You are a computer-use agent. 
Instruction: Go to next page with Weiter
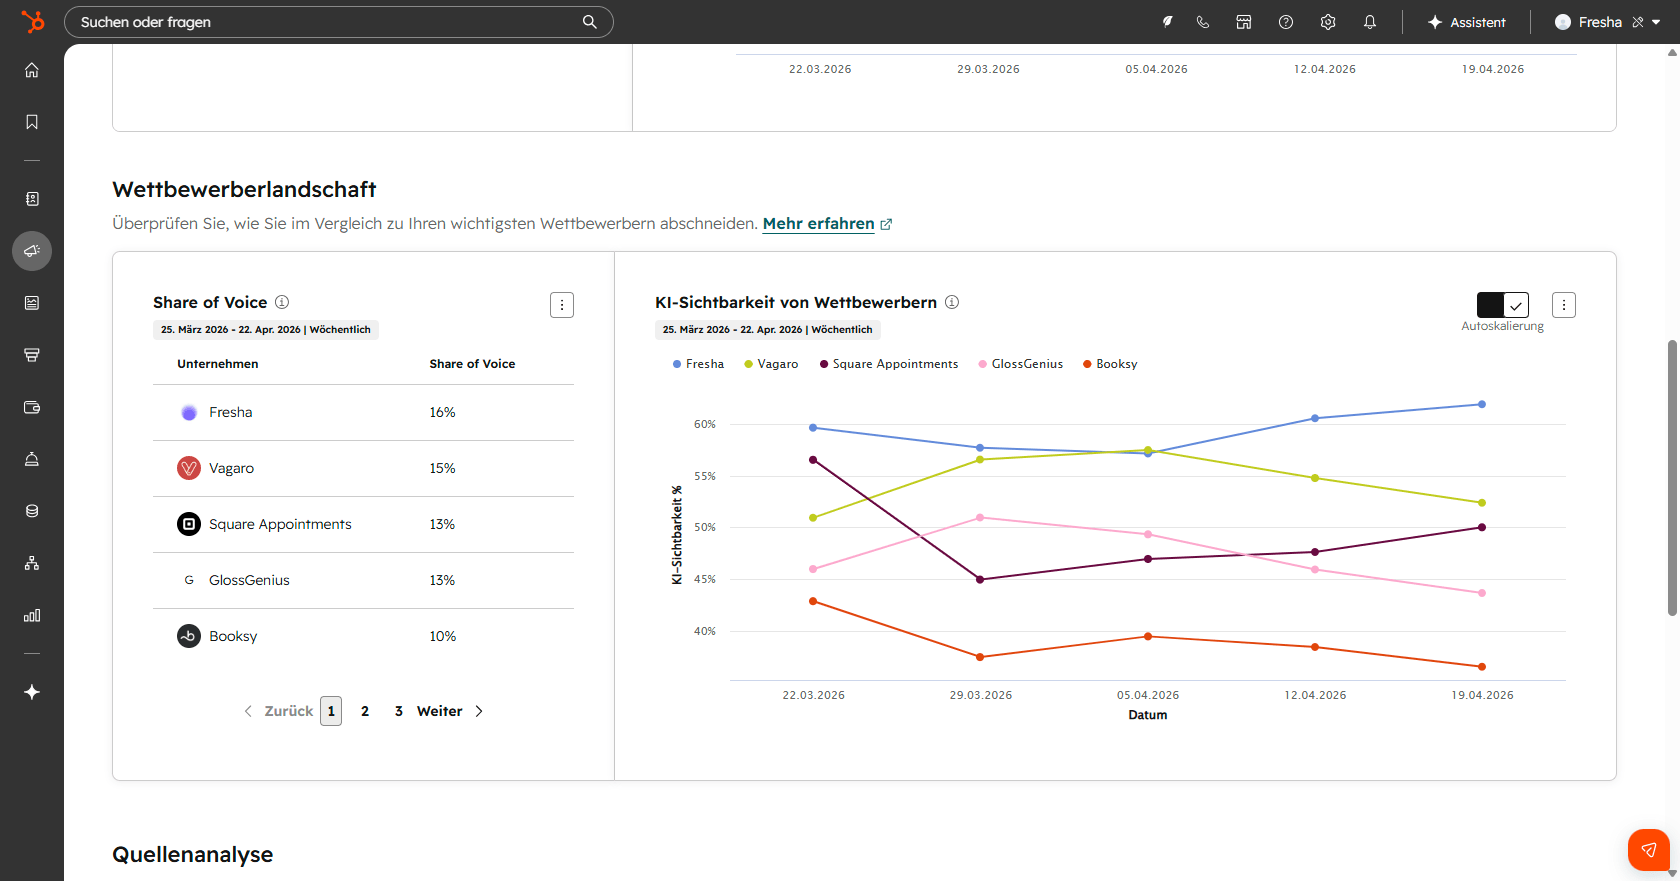click(450, 711)
